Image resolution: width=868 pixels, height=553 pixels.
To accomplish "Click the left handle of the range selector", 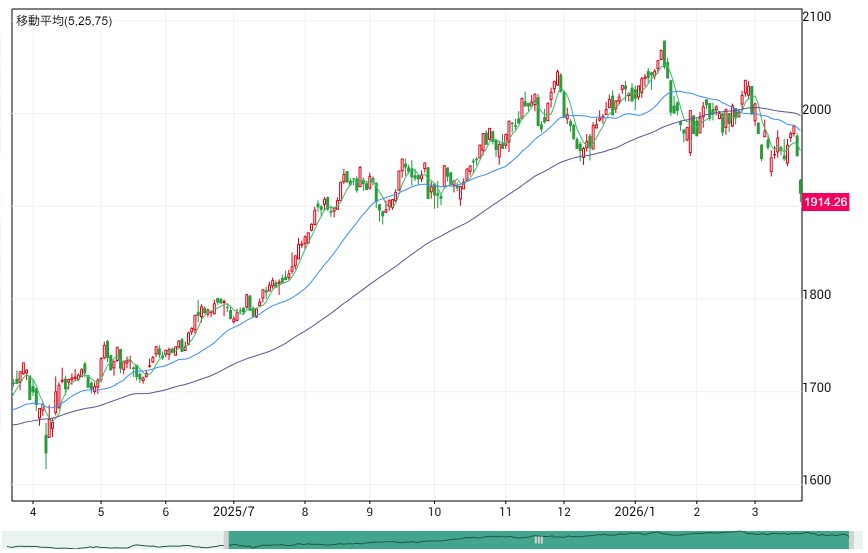I will pyautogui.click(x=226, y=540).
